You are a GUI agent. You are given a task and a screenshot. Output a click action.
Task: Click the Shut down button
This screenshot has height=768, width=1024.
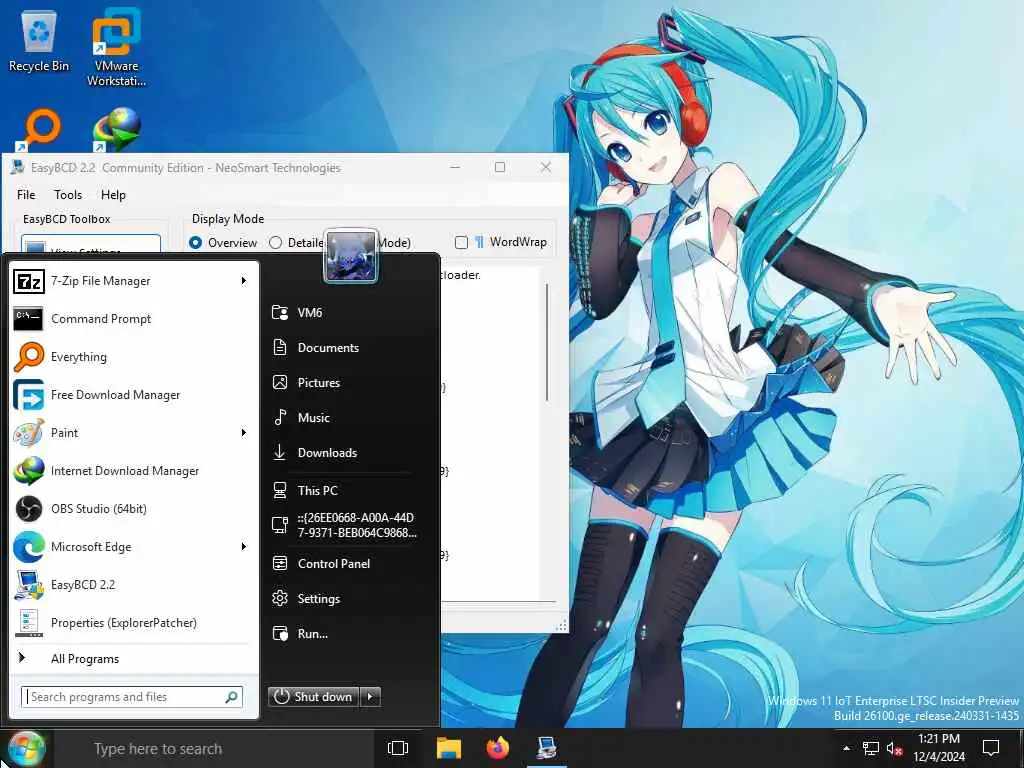tap(314, 697)
